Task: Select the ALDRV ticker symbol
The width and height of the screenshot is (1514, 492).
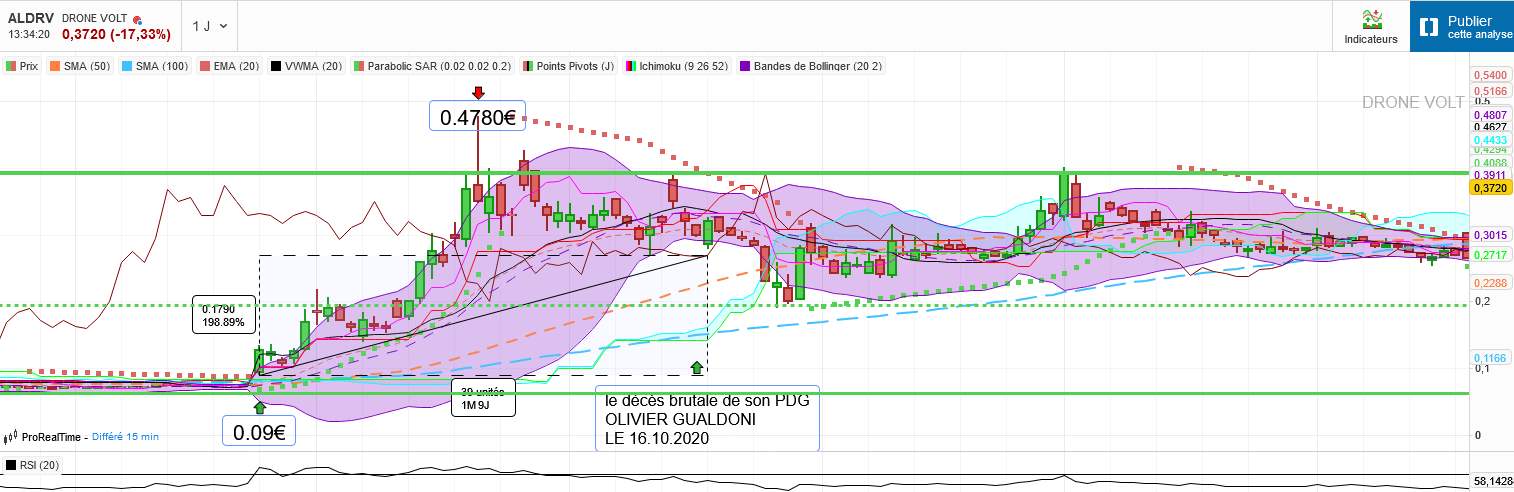Action: click(31, 18)
